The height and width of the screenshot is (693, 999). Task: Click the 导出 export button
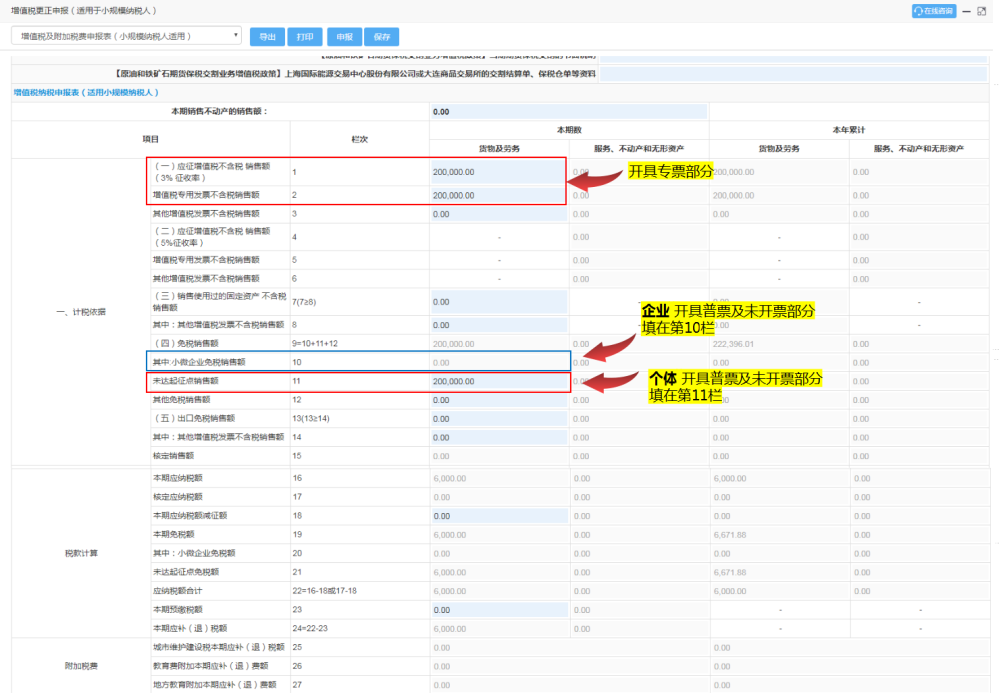coord(267,37)
